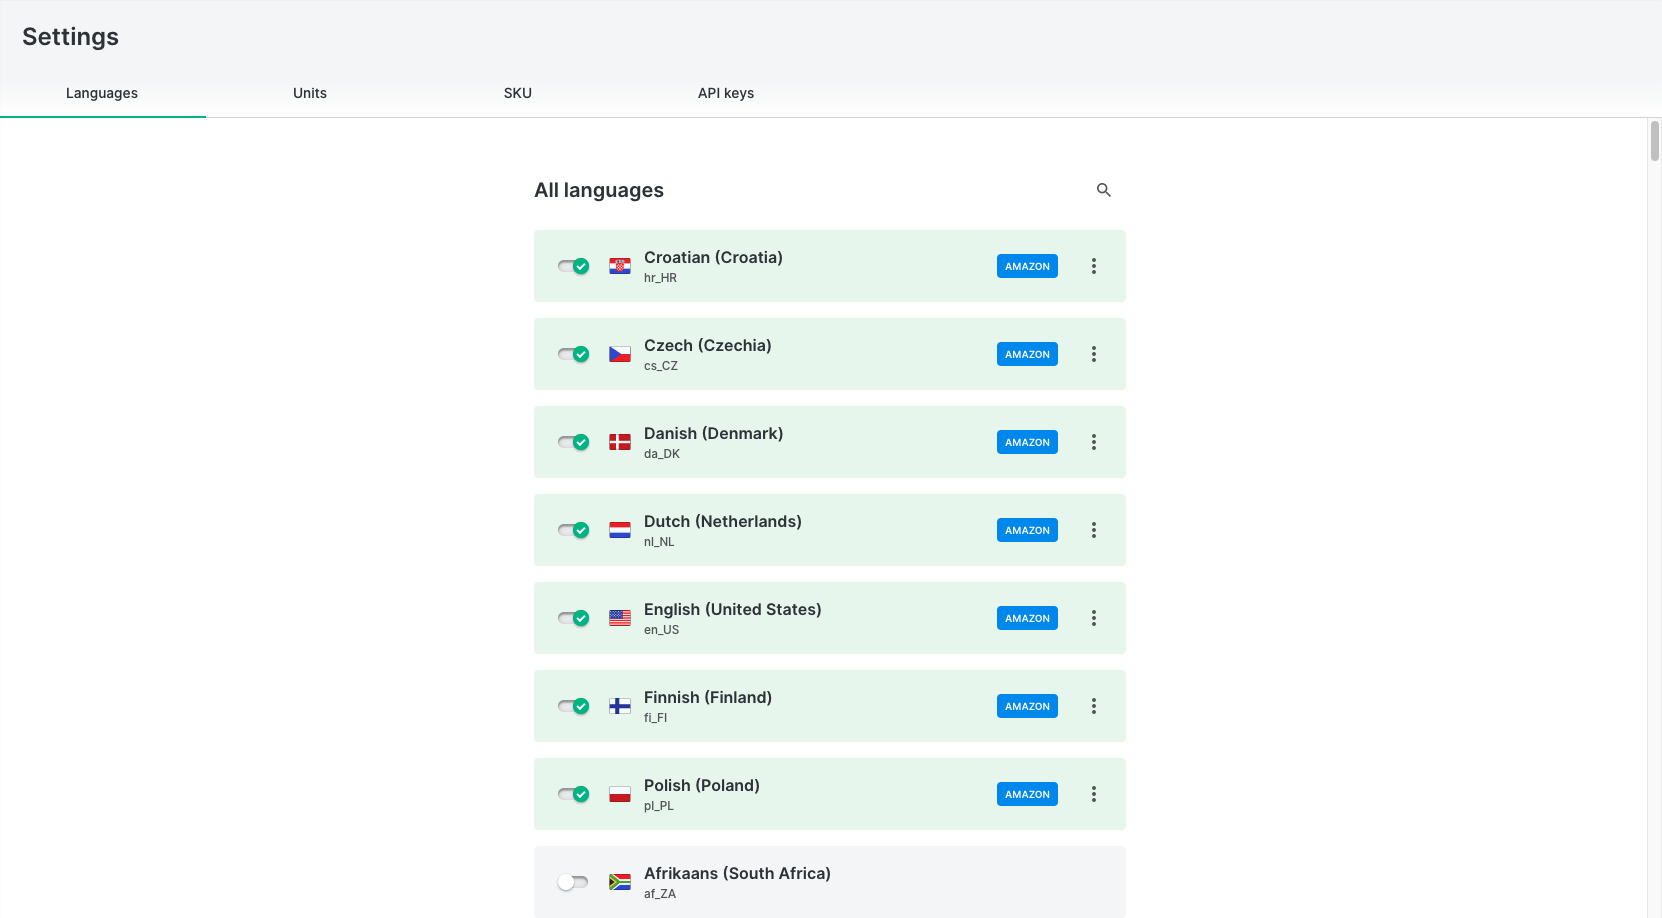Click the Denmark flag icon
This screenshot has height=918, width=1662.
tap(620, 442)
